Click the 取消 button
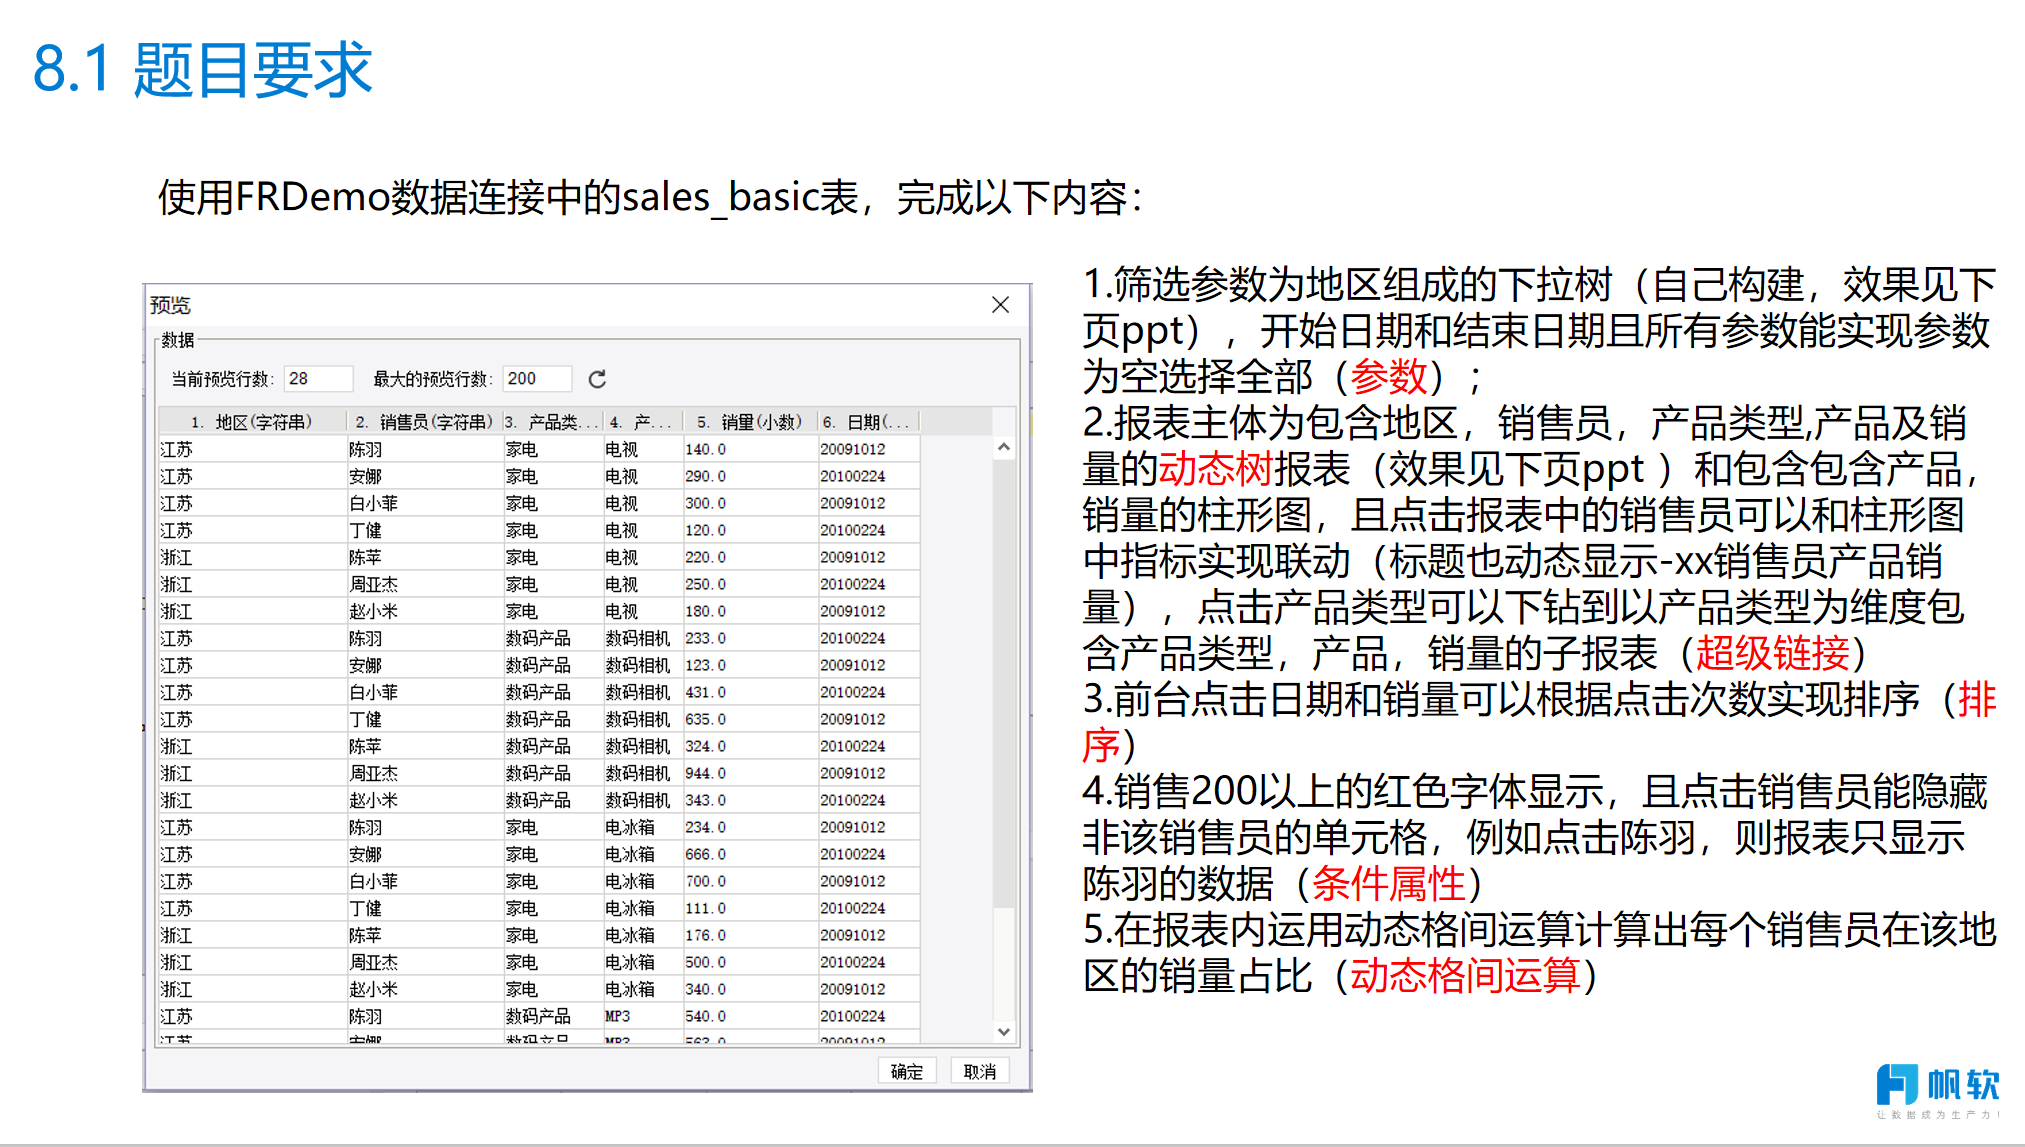 (x=979, y=1071)
